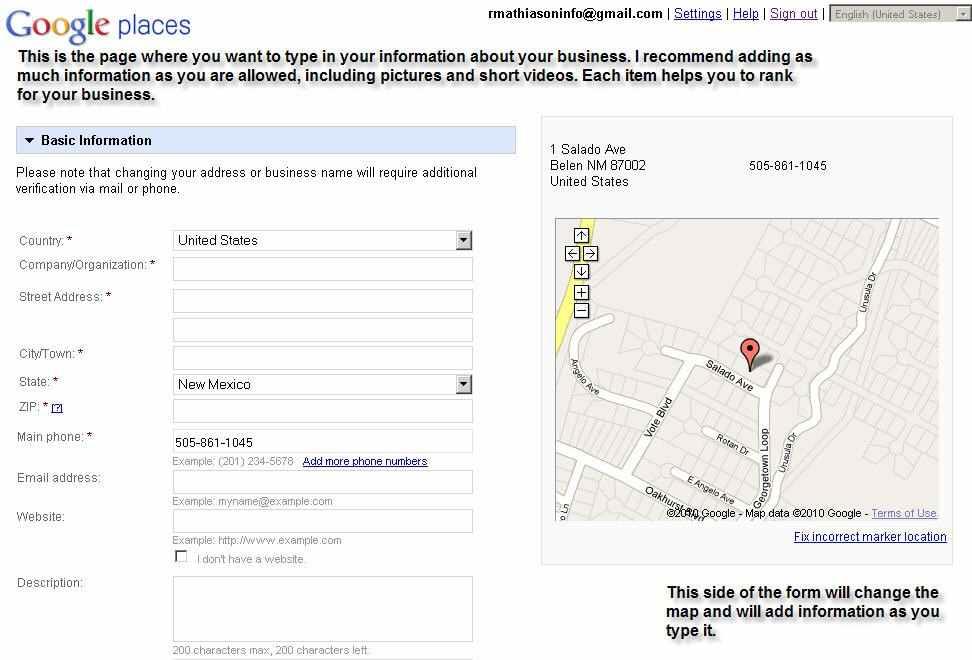Pan the map up with the arrow
The image size is (972, 660).
[x=581, y=236]
